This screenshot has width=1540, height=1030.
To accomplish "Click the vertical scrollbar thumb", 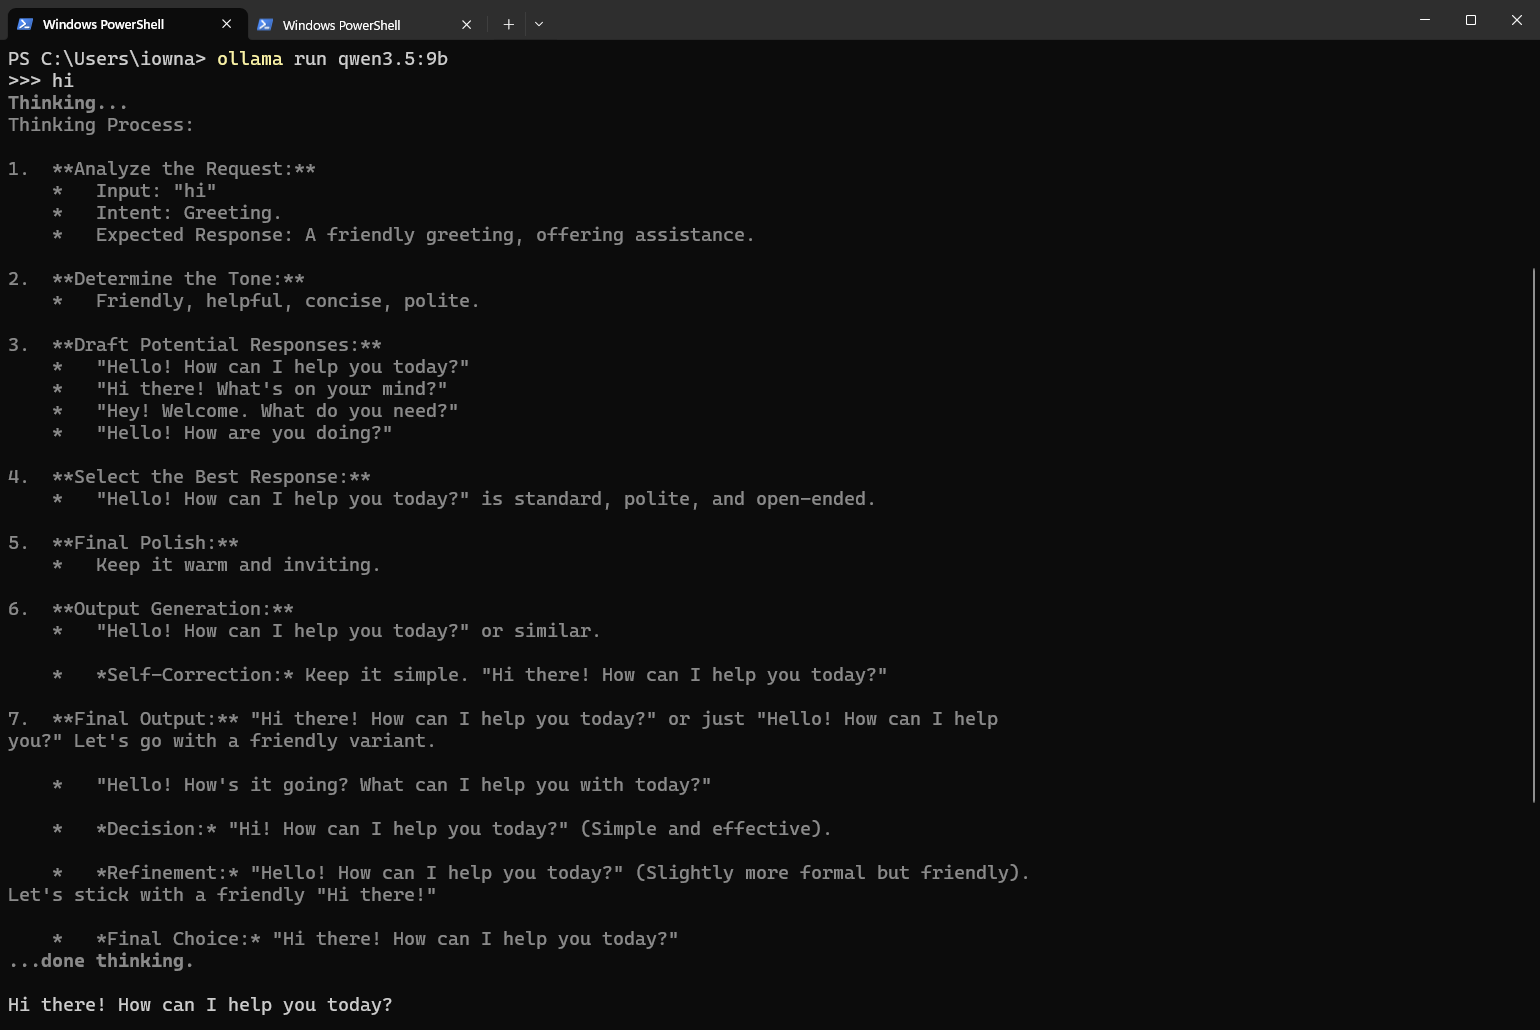I will [x=1533, y=535].
